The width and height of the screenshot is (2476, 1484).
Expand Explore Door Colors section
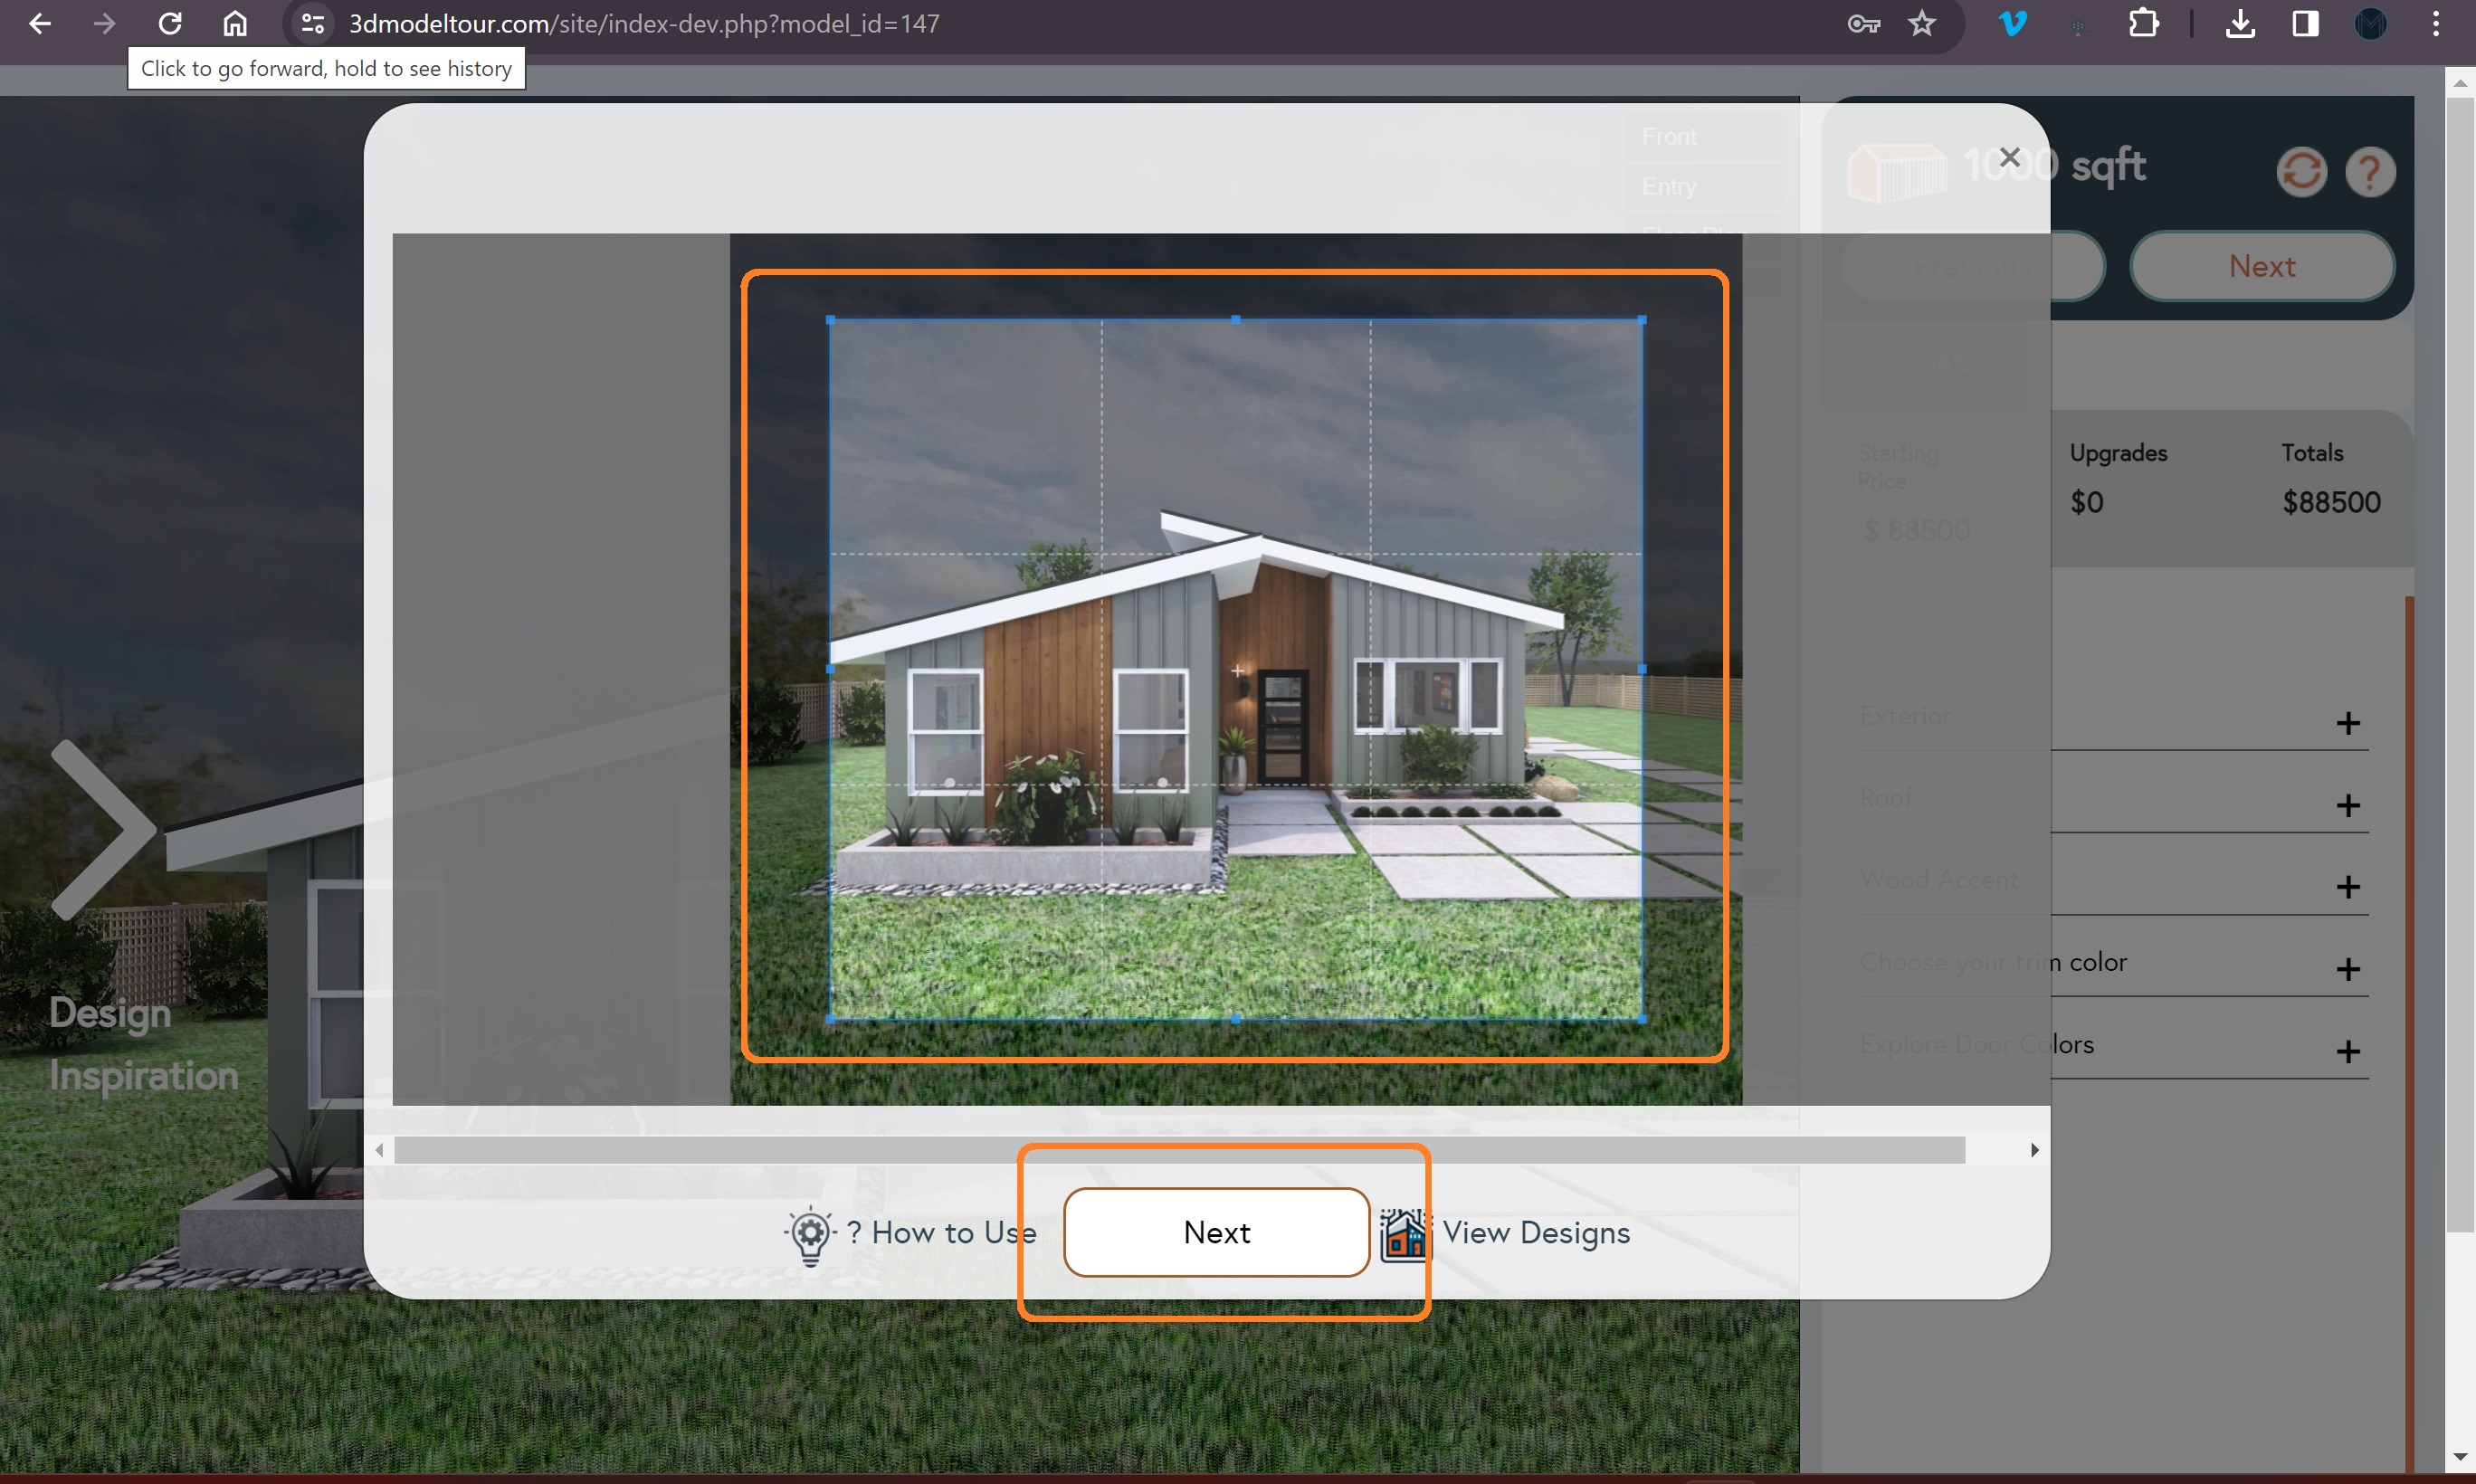2347,1050
